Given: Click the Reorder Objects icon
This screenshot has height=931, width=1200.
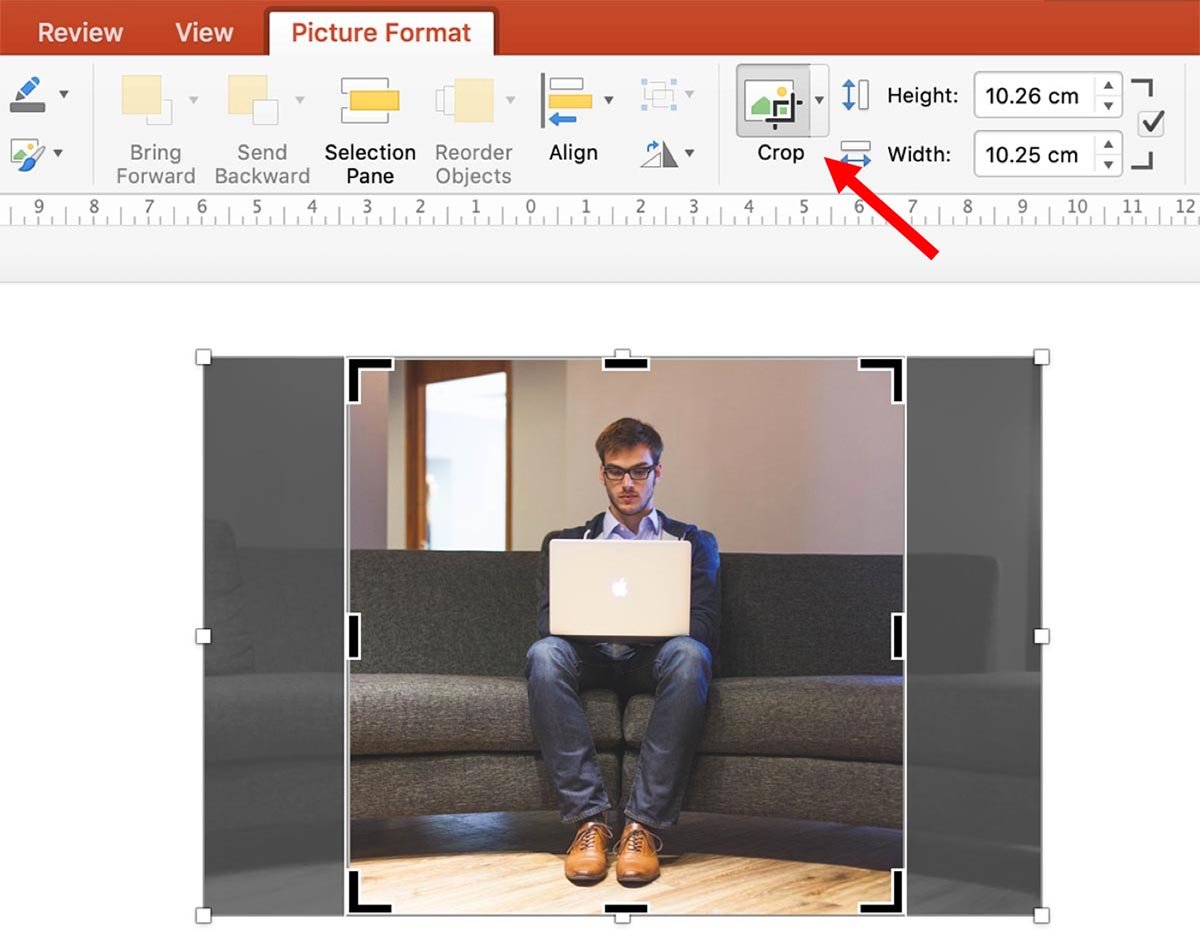Looking at the screenshot, I should click(465, 100).
